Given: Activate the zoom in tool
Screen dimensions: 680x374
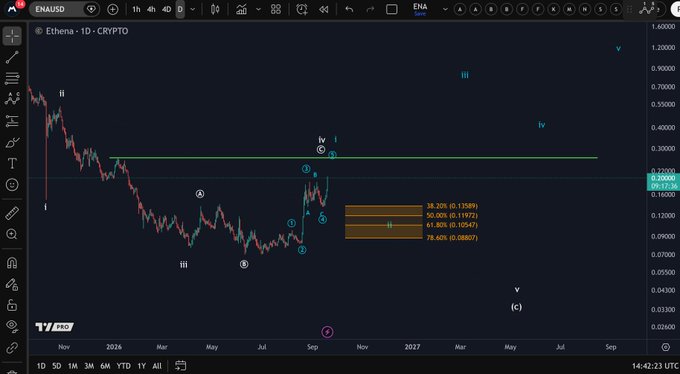Looking at the screenshot, I should tap(12, 234).
